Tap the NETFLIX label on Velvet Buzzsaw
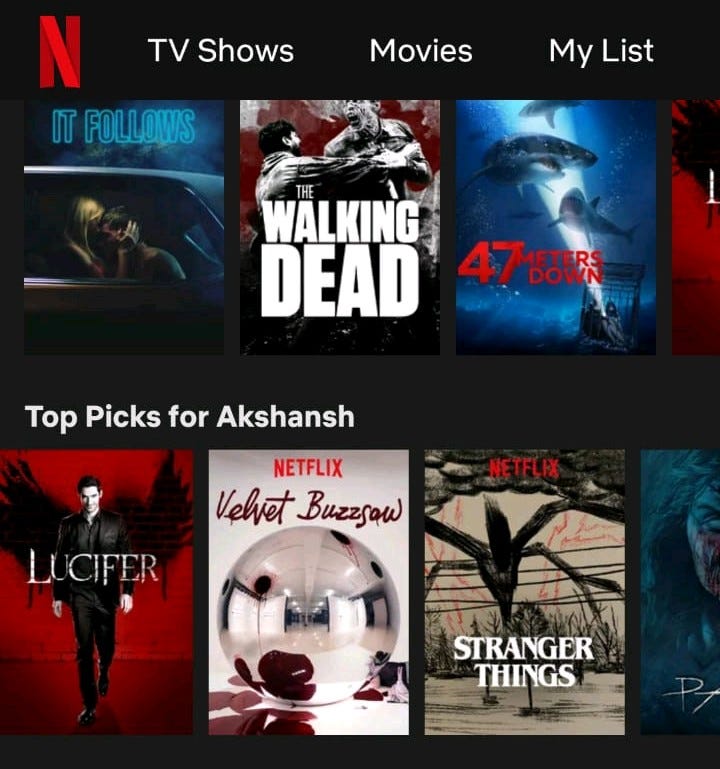 pyautogui.click(x=308, y=468)
